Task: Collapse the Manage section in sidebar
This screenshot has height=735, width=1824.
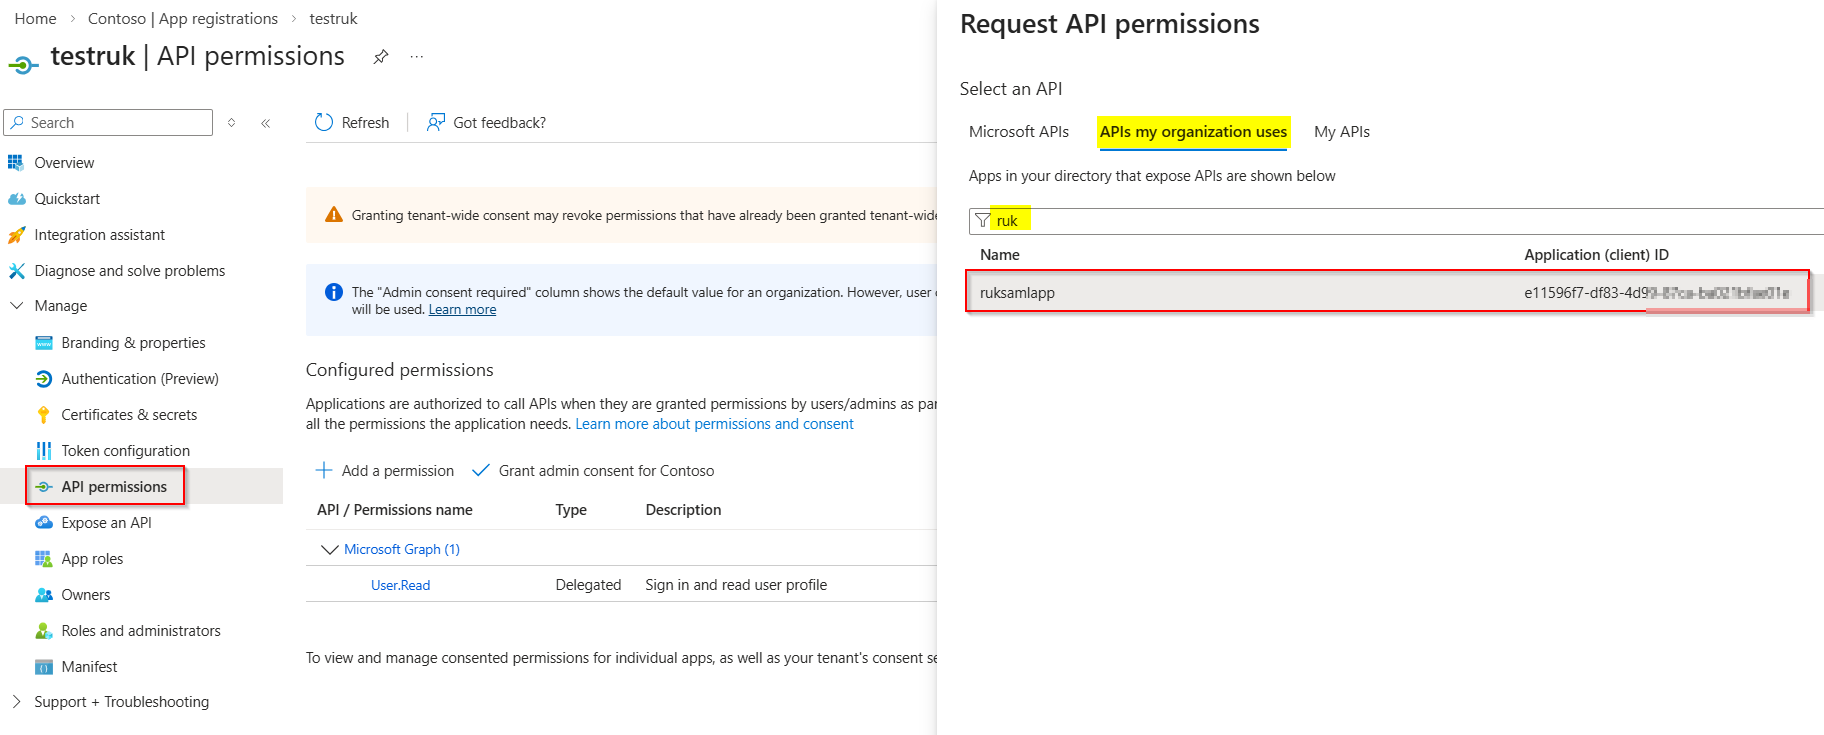Action: point(16,306)
